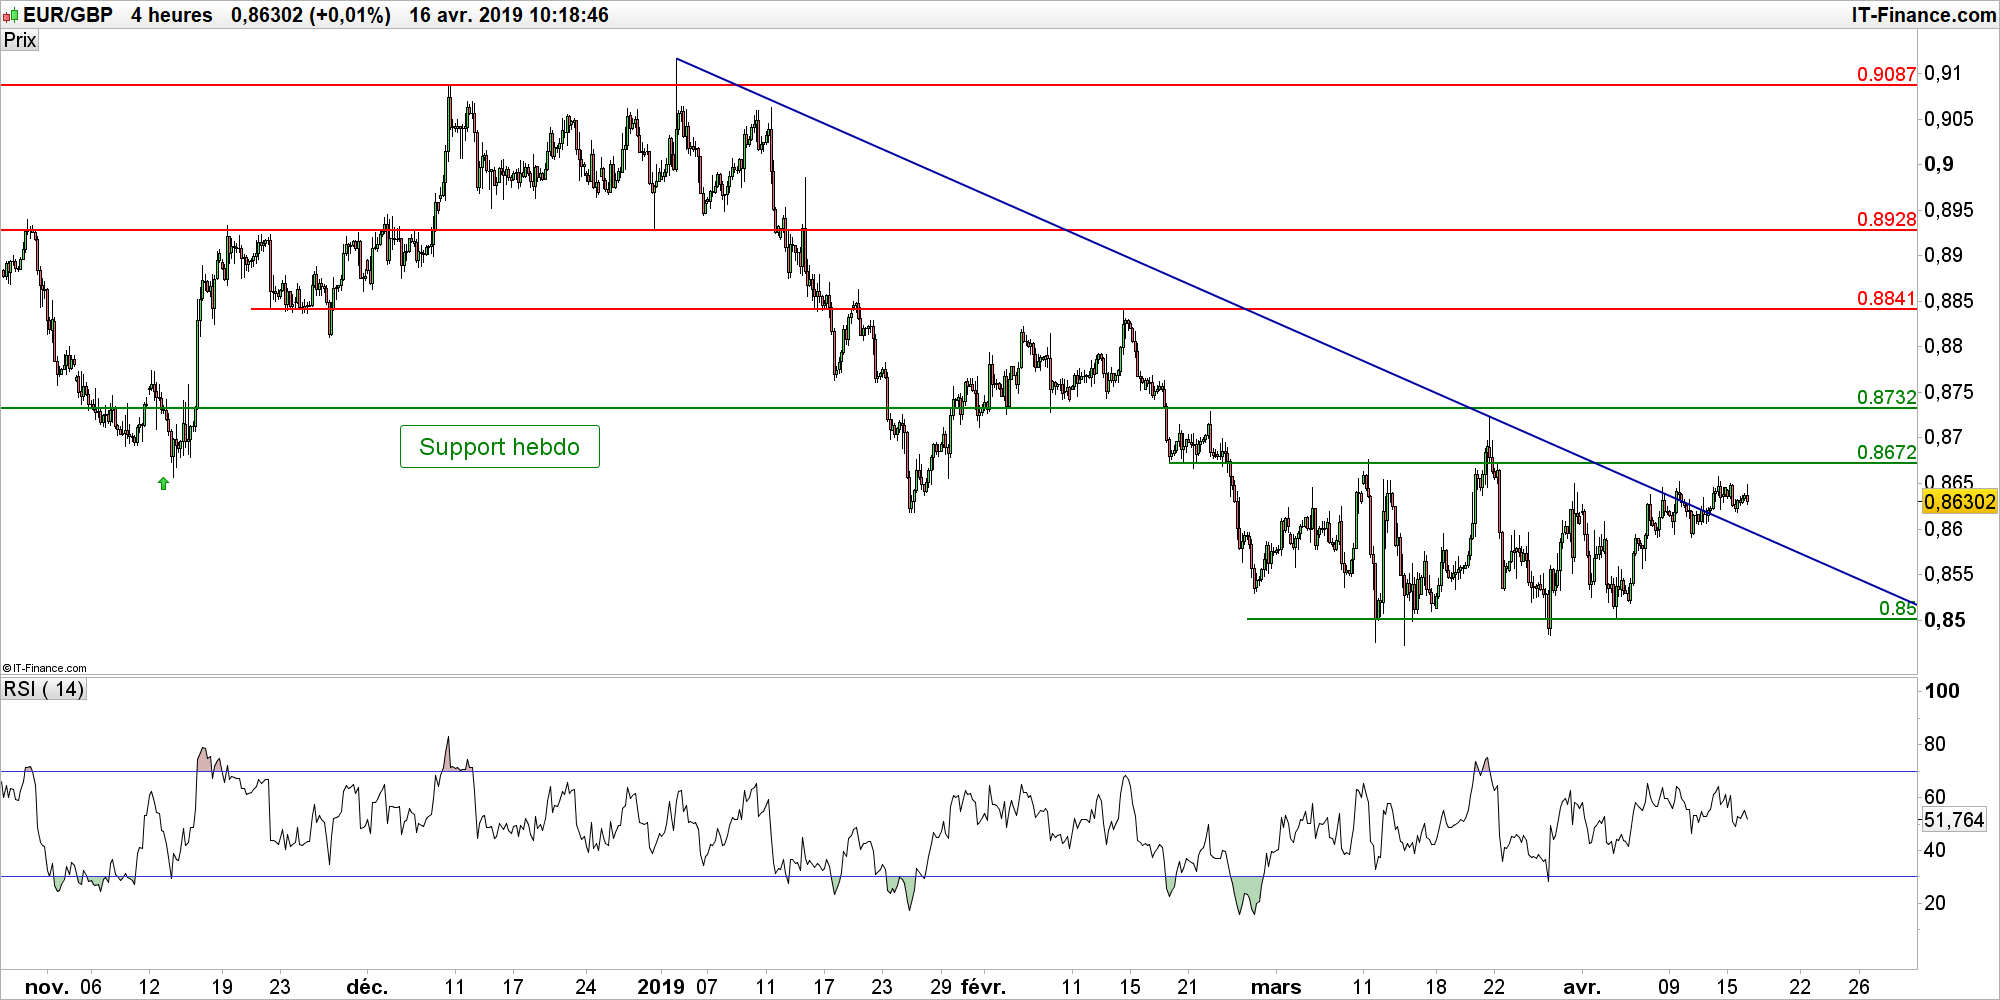This screenshot has width=2000, height=1000.
Task: Select the 'Support hebdo' annotation box
Action: coord(499,447)
